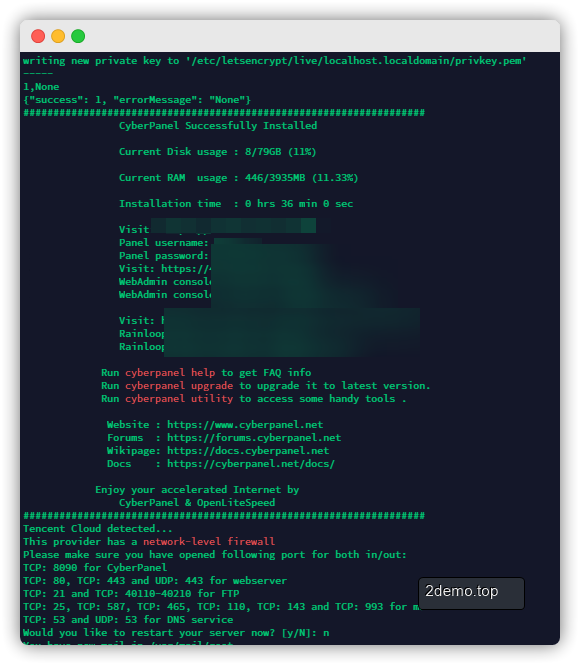This screenshot has height=665, width=580.
Task: Click the green maximize window button
Action: click(x=78, y=36)
